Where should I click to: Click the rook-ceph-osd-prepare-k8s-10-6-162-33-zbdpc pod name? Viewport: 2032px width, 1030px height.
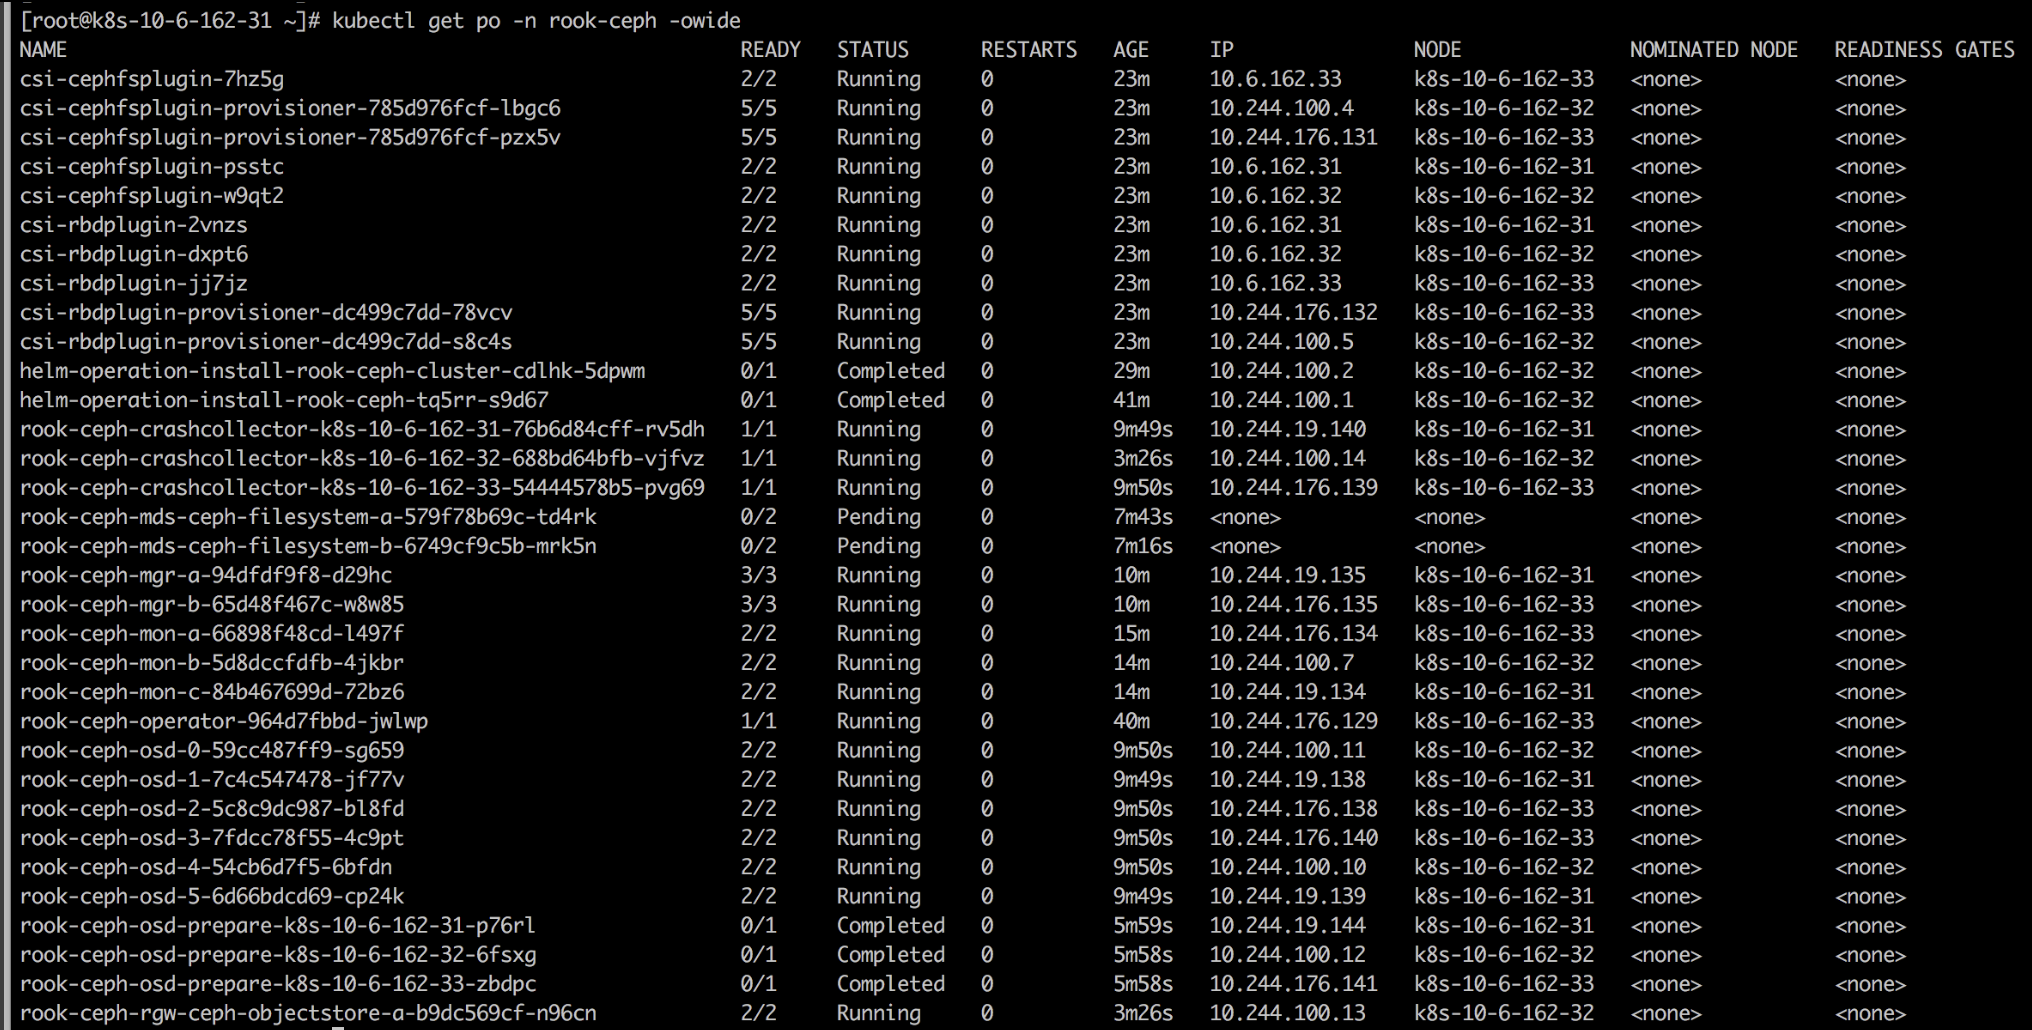coord(278,984)
